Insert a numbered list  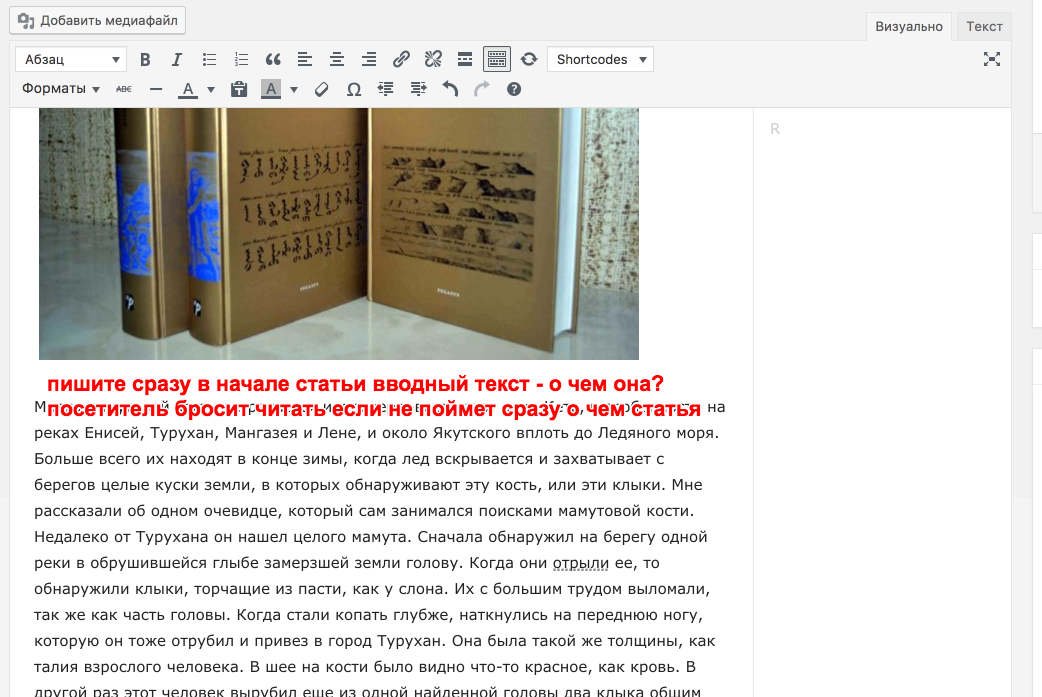coord(241,60)
